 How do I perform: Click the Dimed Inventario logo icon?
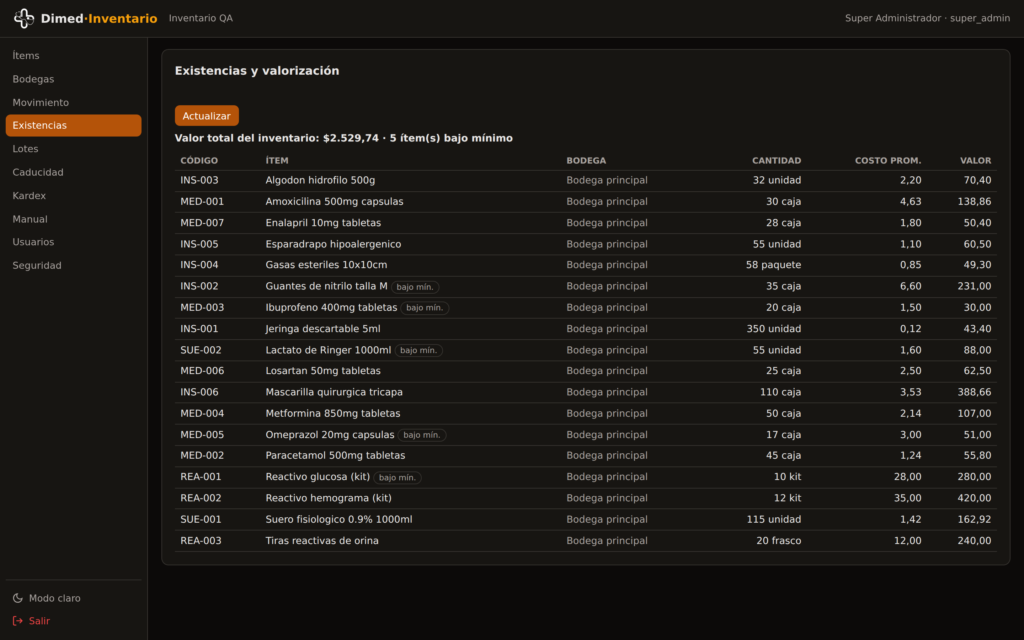coord(24,18)
